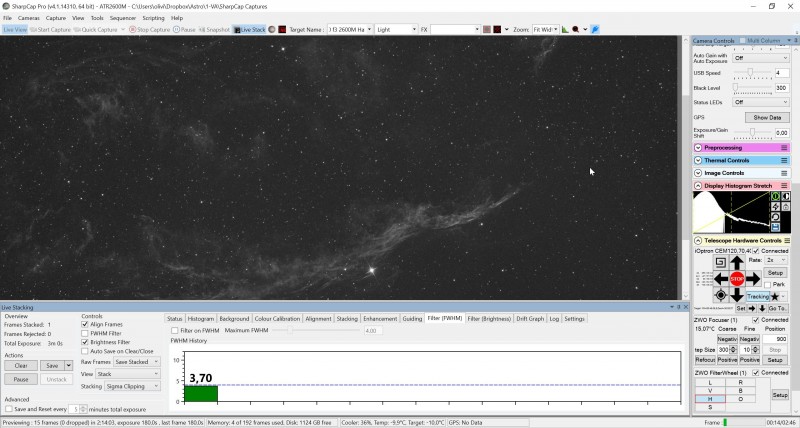Click the Snapshot toolbar button
This screenshot has width=800, height=428.
214,30
